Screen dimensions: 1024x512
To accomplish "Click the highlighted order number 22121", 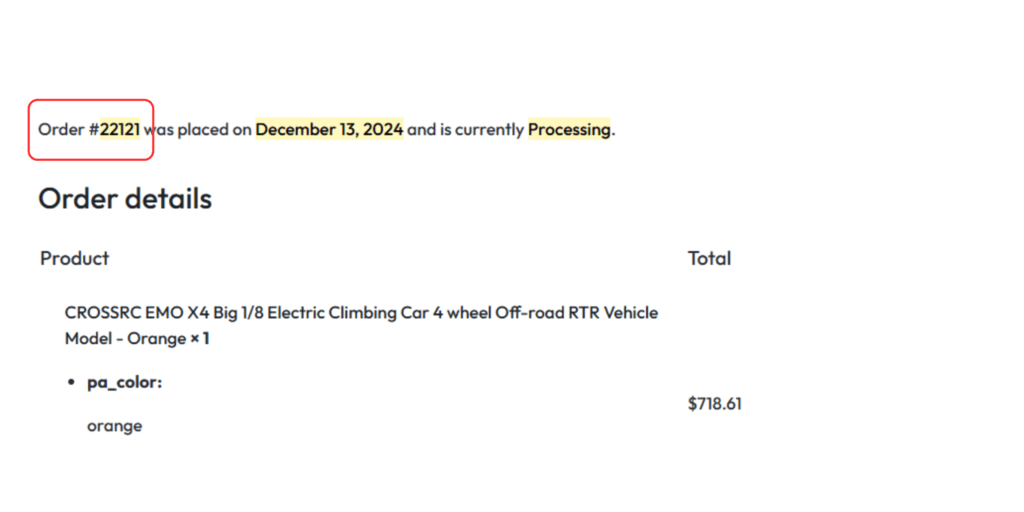I will point(120,129).
